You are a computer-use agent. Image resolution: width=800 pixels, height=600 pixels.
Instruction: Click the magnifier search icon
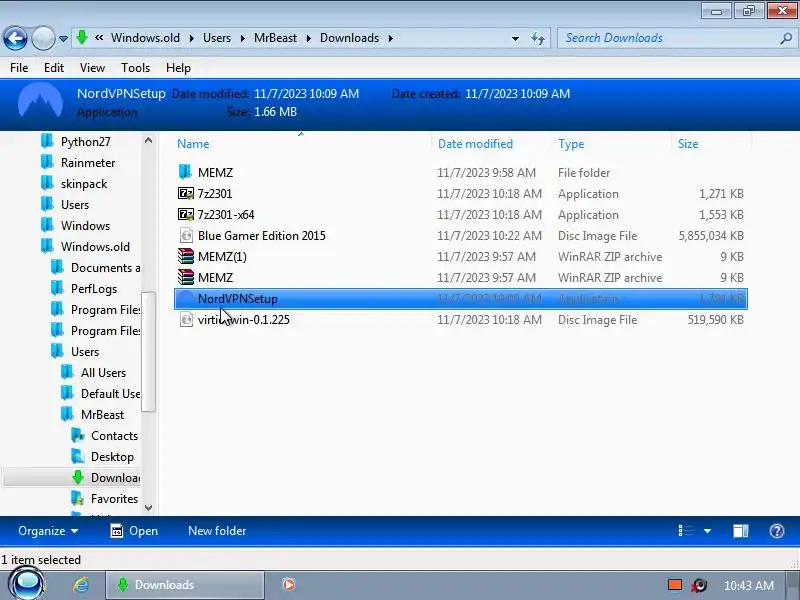click(786, 38)
